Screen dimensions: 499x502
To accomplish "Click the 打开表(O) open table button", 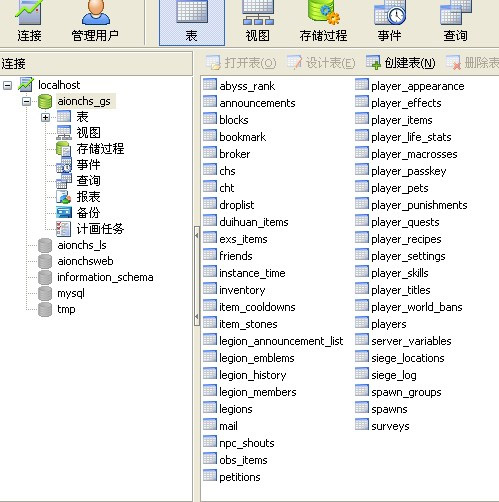I will pos(241,63).
